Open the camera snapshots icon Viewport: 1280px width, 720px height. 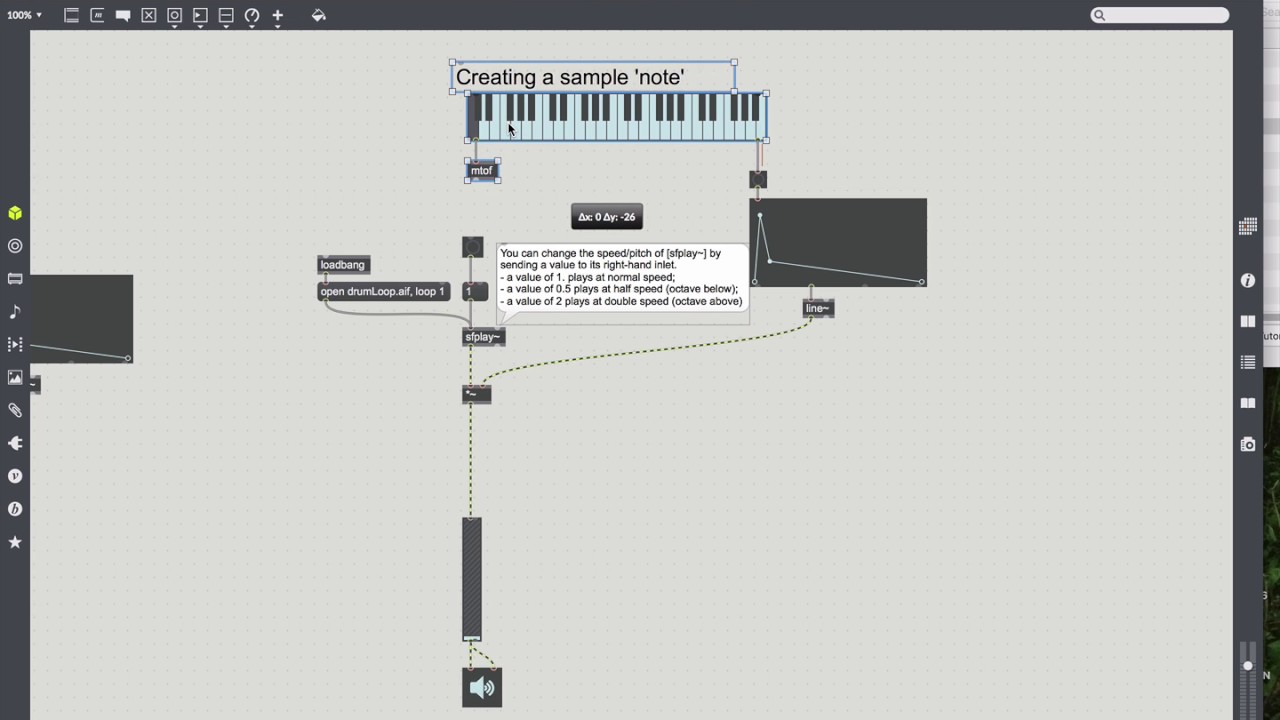pos(1248,444)
